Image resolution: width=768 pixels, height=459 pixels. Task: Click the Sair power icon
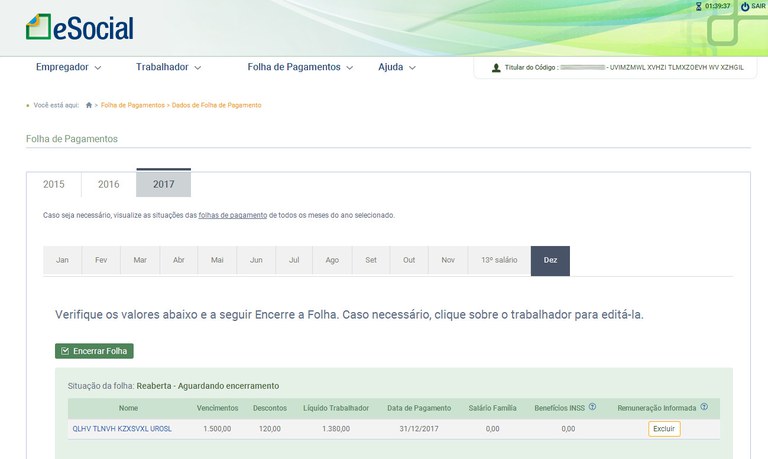pyautogui.click(x=745, y=6)
